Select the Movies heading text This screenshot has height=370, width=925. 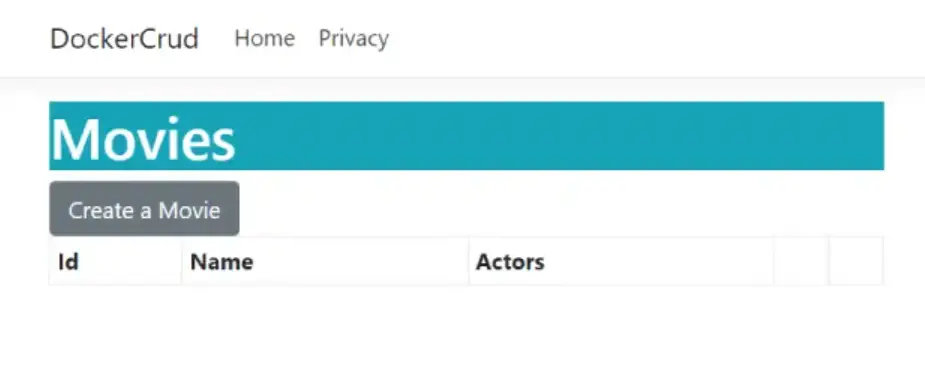[x=143, y=139]
